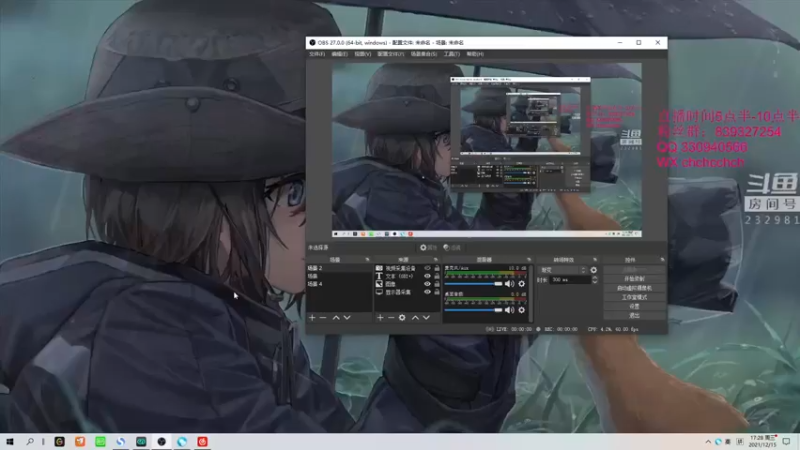The image size is (800, 450).
Task: Mute the 桌面音频 speaker icon
Action: 509,310
